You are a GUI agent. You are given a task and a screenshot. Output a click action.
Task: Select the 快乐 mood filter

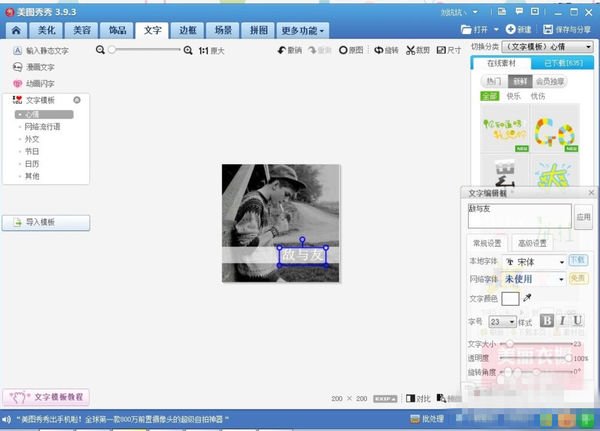[x=514, y=96]
